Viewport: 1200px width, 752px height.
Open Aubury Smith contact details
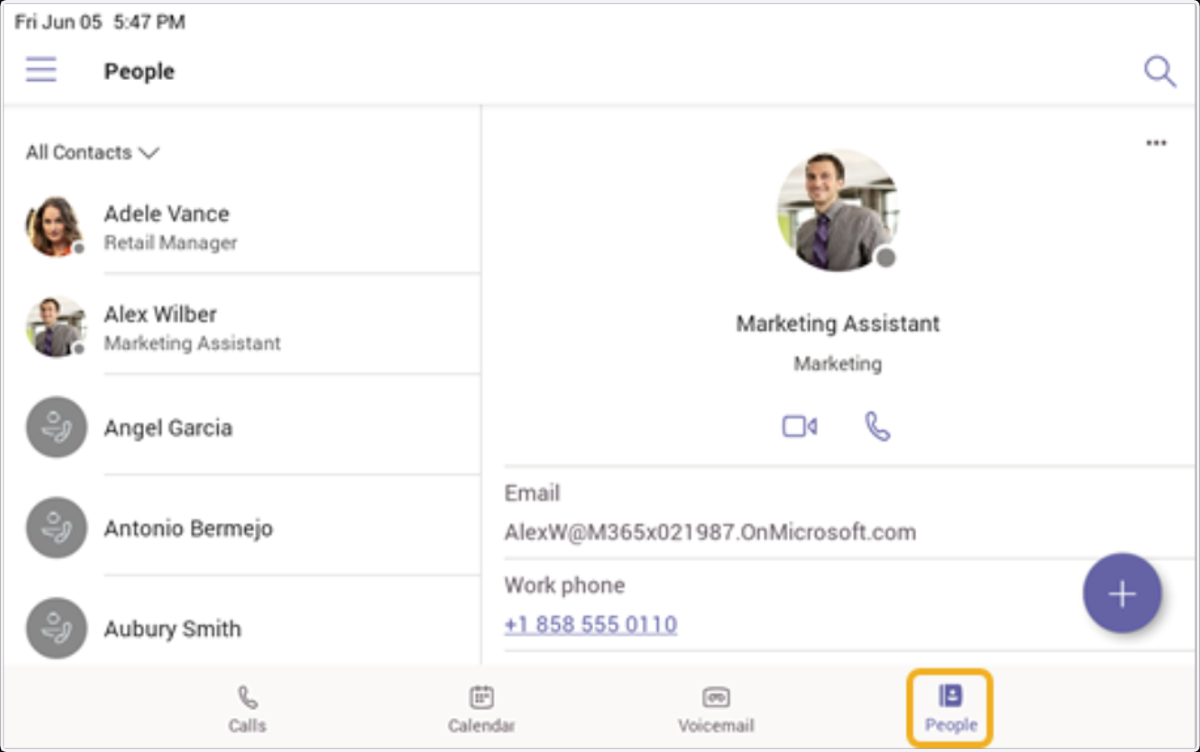coord(241,629)
